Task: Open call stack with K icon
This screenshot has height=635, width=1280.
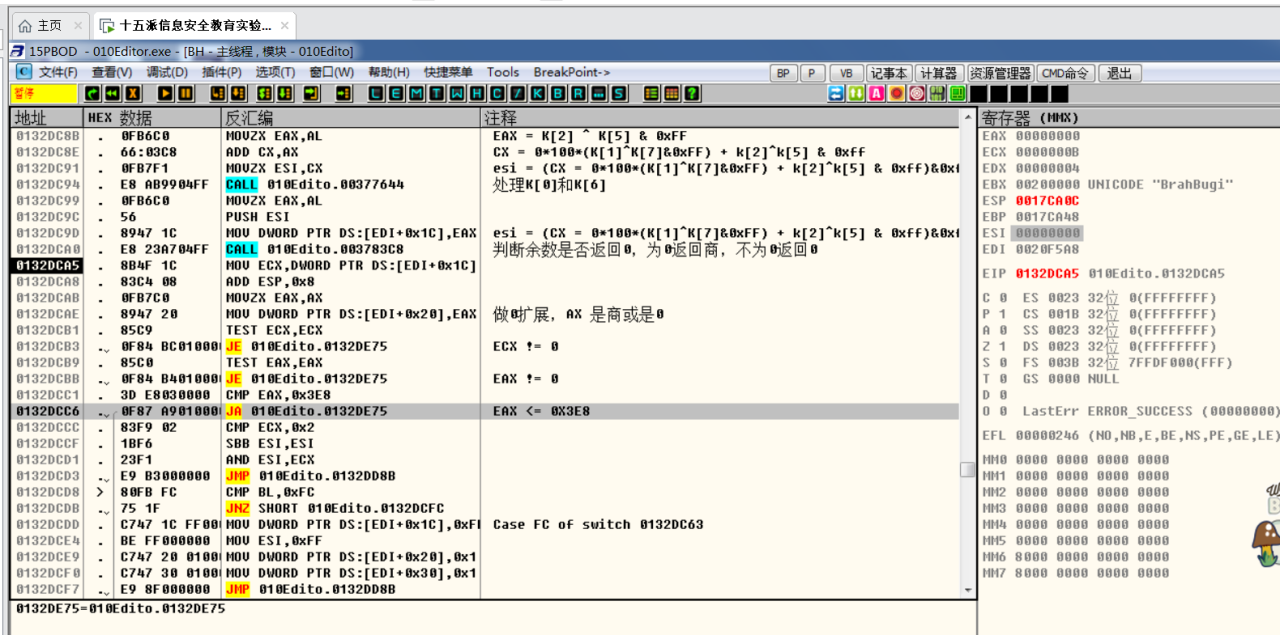Action: [538, 93]
